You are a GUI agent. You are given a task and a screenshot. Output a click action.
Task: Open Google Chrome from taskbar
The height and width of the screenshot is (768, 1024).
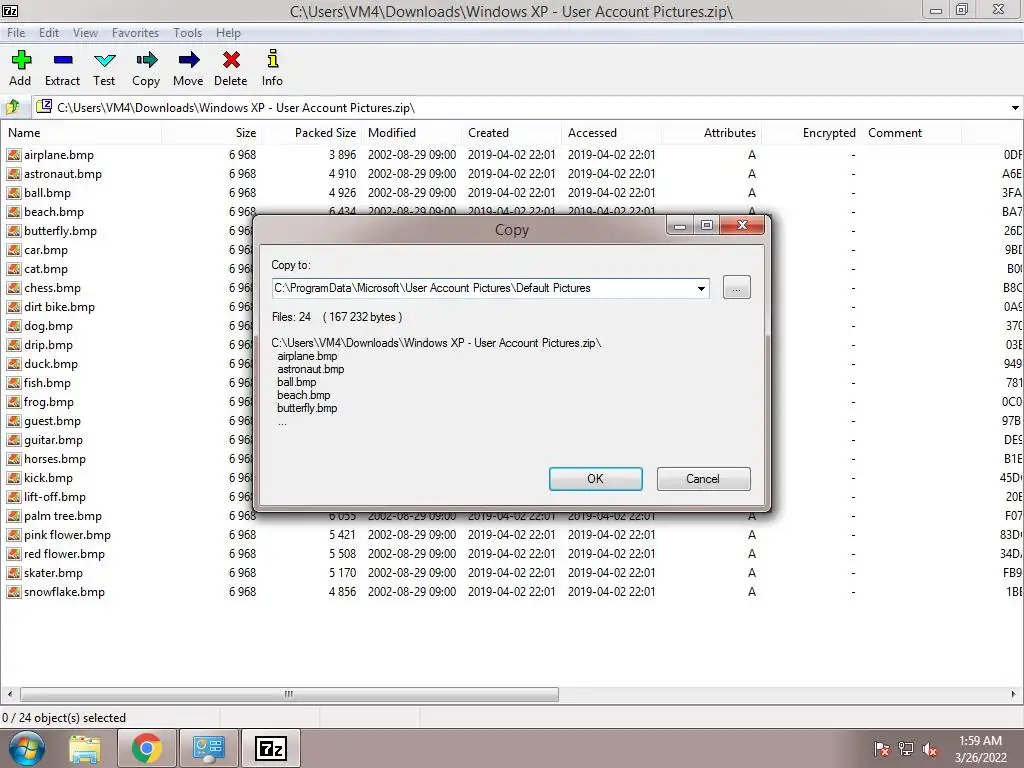pos(146,748)
